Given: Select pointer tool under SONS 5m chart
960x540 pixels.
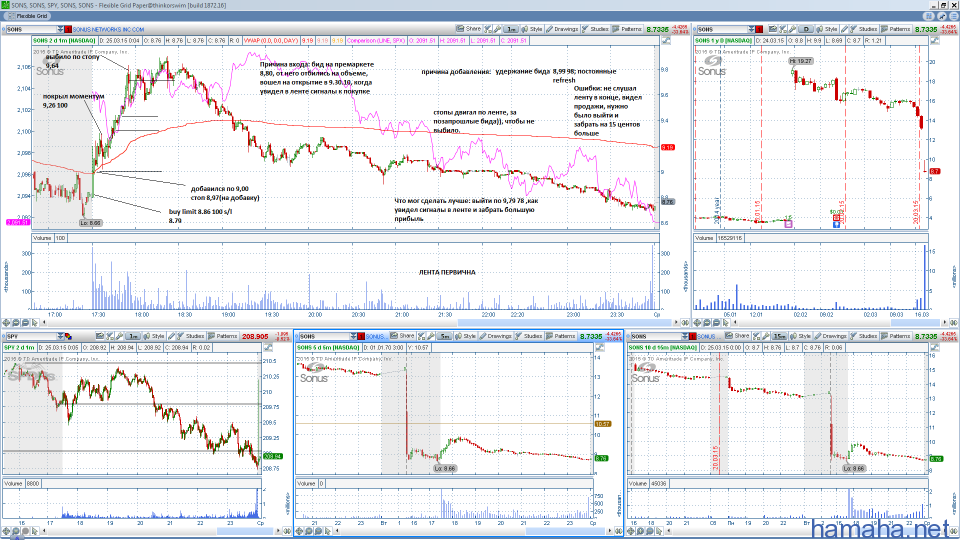Looking at the screenshot, I should [328, 531].
